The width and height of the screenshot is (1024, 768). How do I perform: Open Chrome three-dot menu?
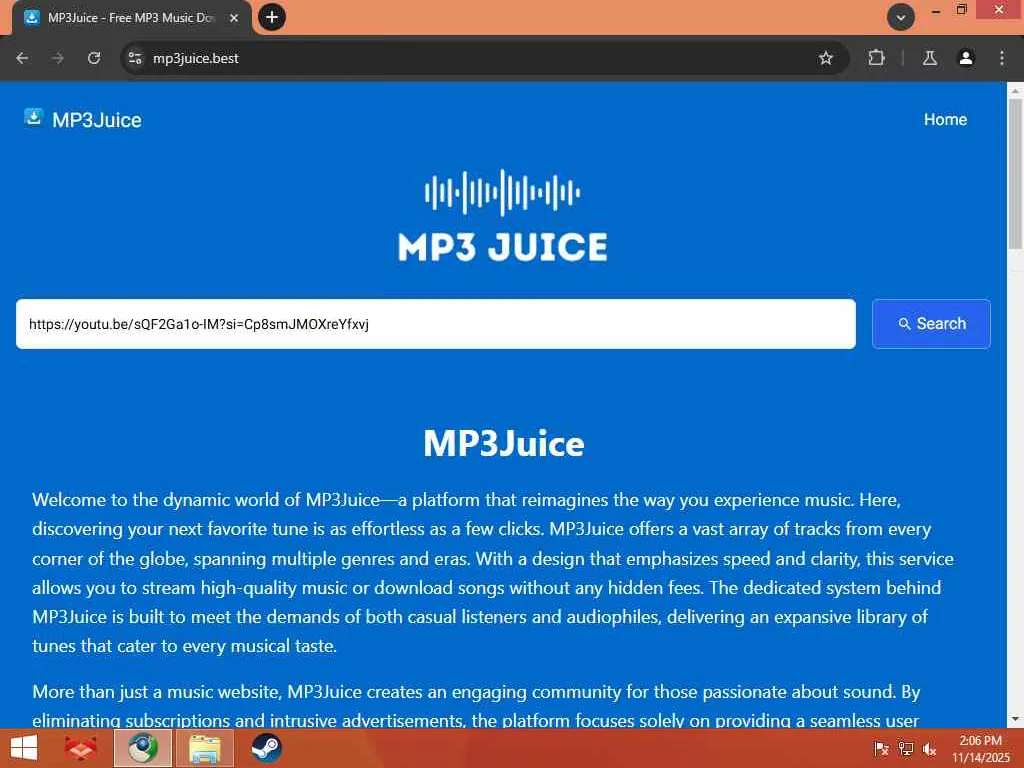pyautogui.click(x=1002, y=58)
